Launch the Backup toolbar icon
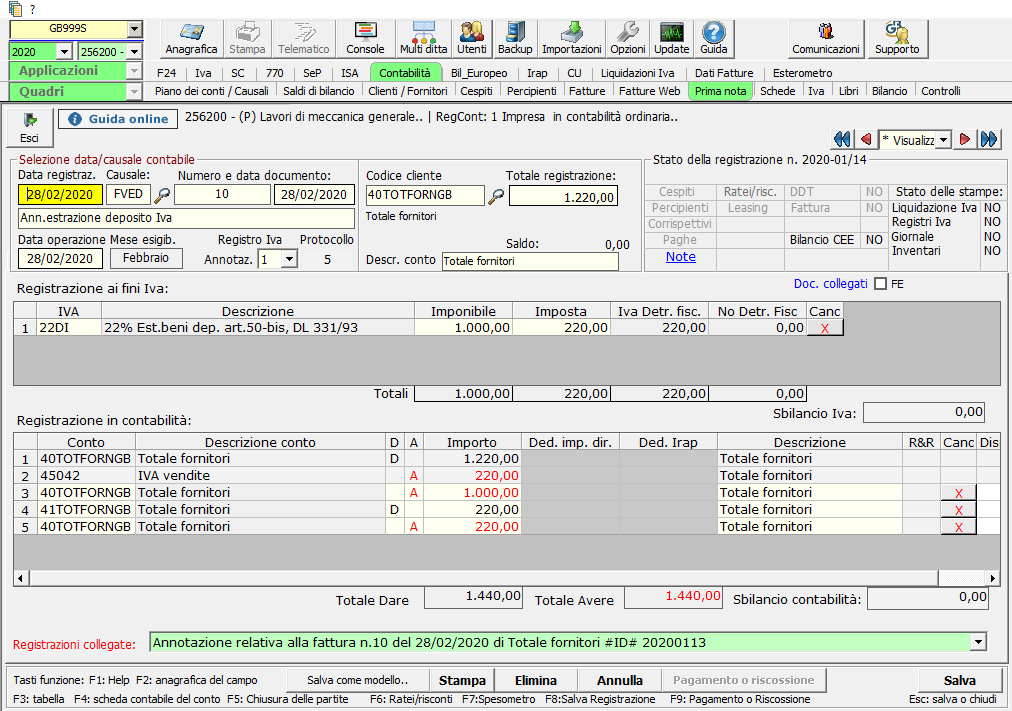The height and width of the screenshot is (711, 1012). [515, 39]
